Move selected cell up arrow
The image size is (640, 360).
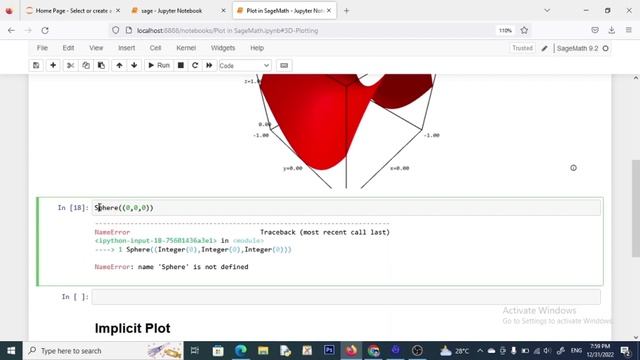click(119, 65)
